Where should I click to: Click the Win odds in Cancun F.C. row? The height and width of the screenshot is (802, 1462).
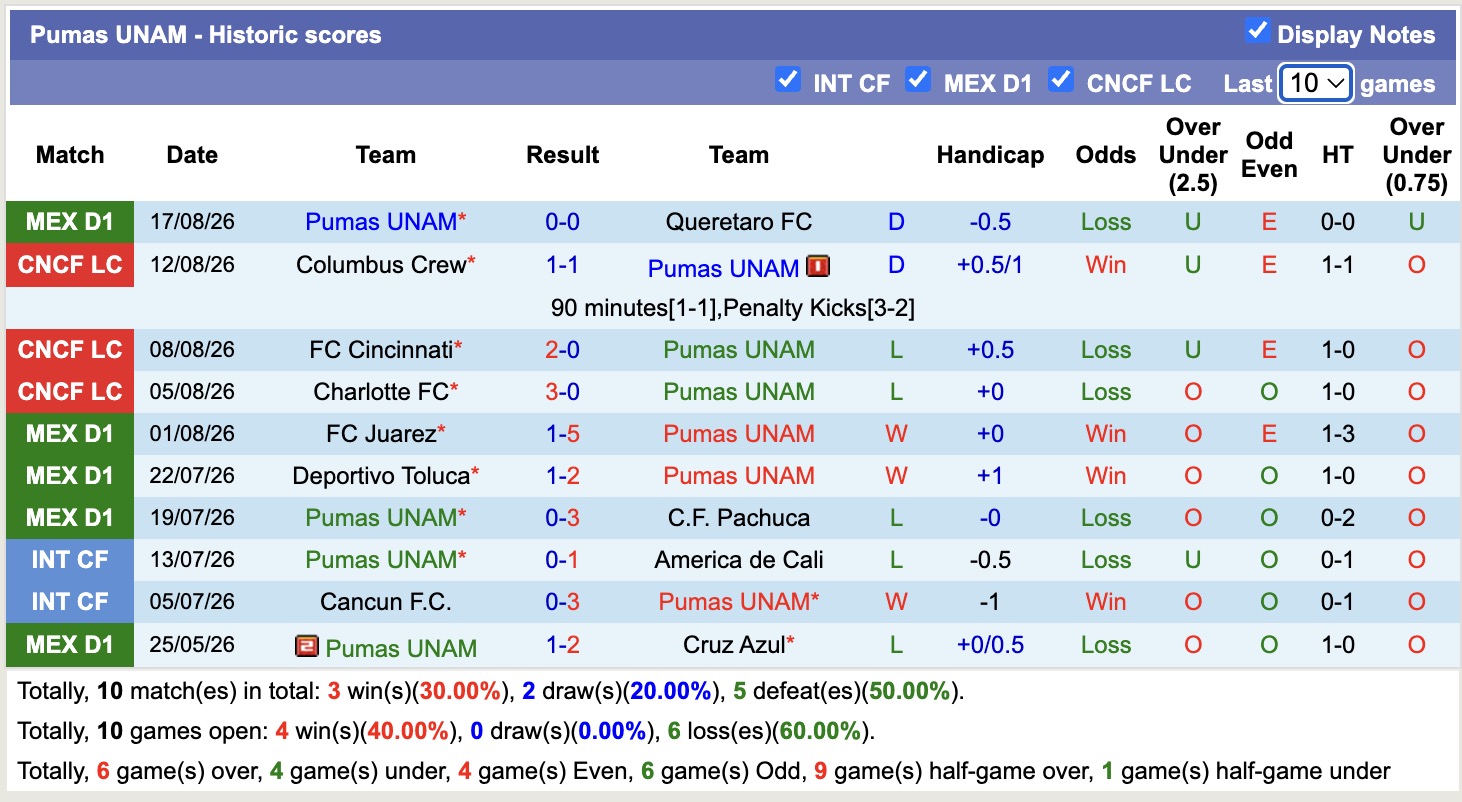(1106, 602)
